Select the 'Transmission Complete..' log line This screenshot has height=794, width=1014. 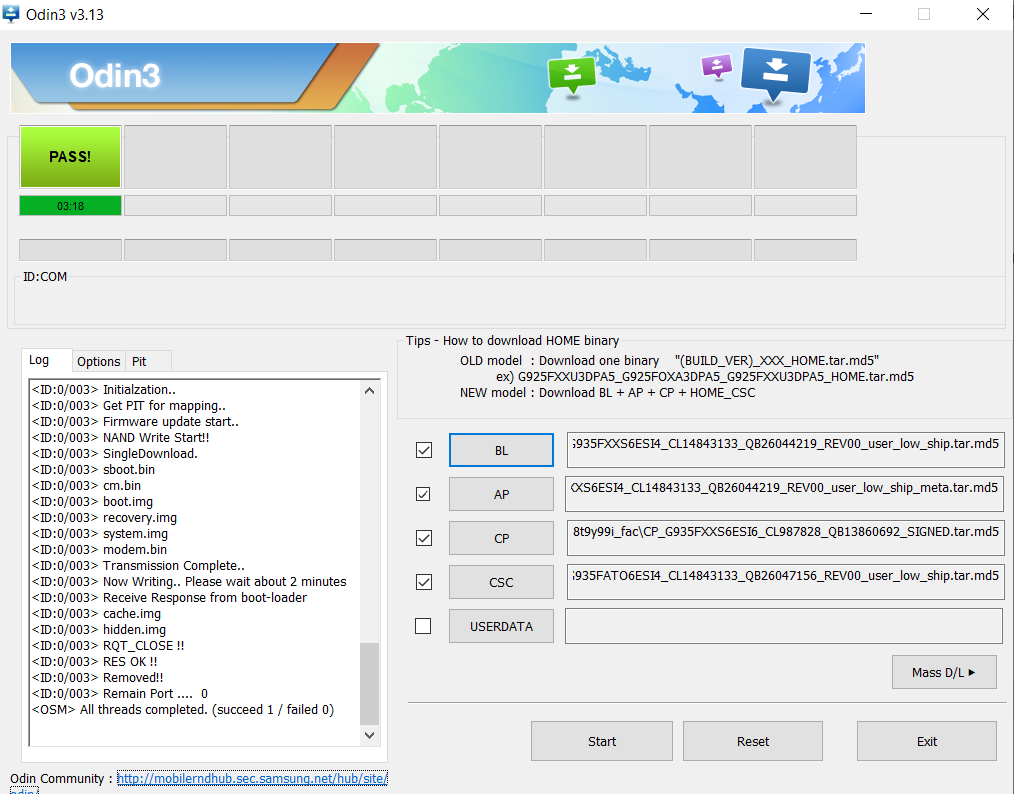tap(138, 566)
